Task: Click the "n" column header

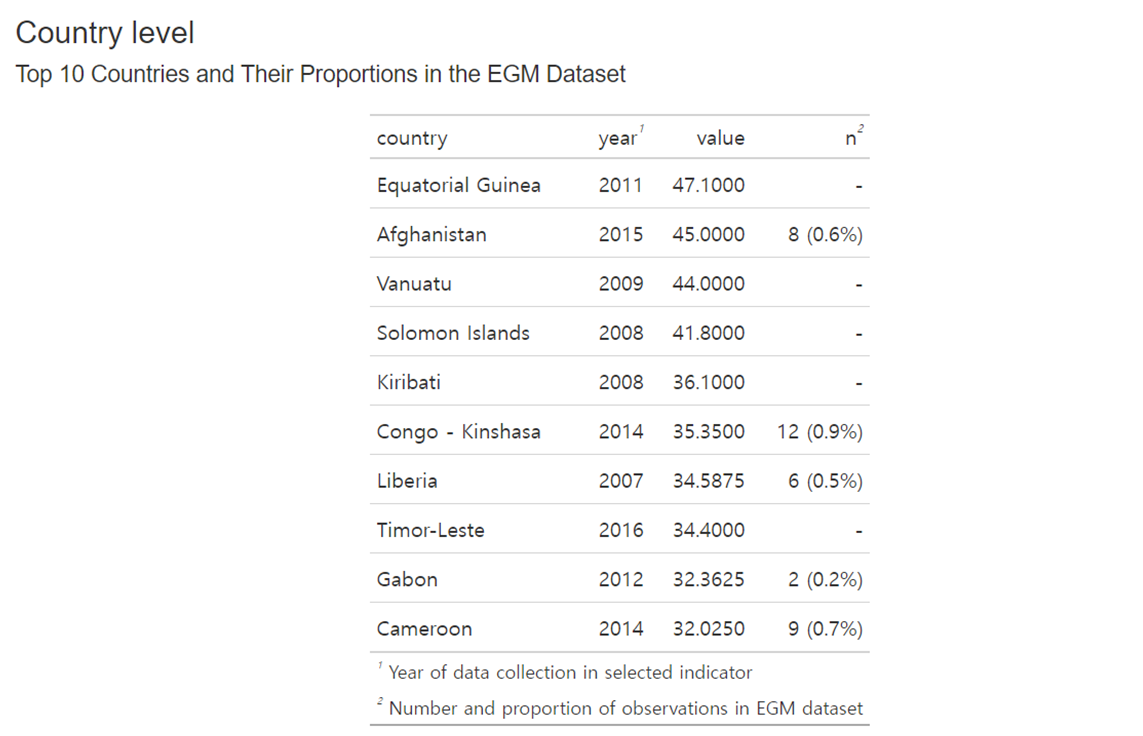Action: [x=851, y=139]
